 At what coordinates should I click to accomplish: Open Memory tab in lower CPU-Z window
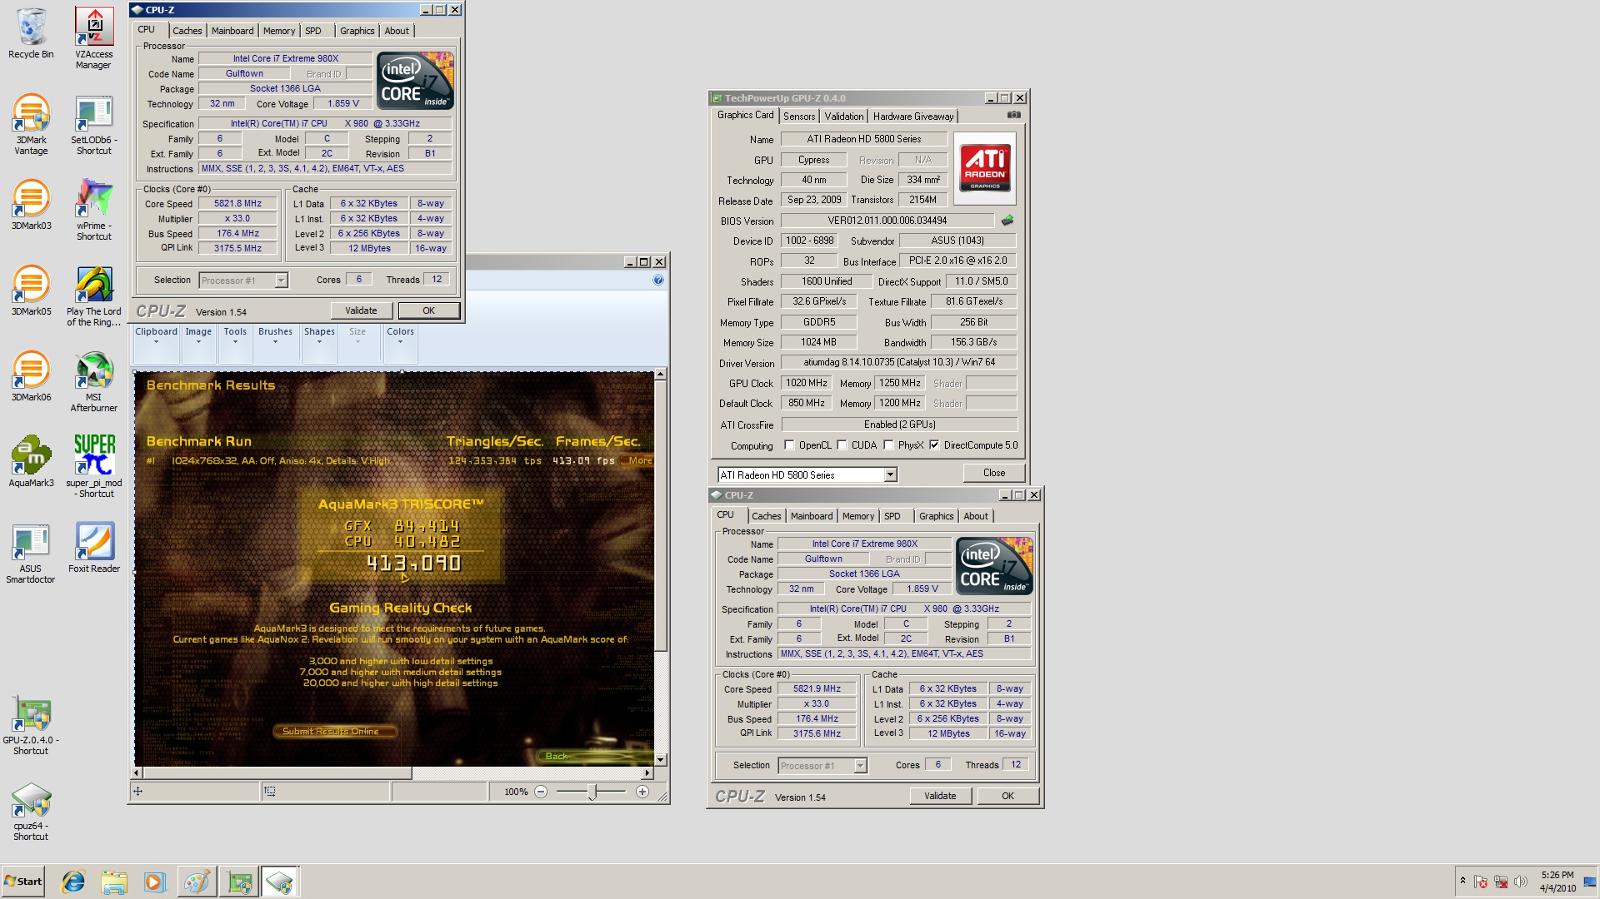click(858, 516)
